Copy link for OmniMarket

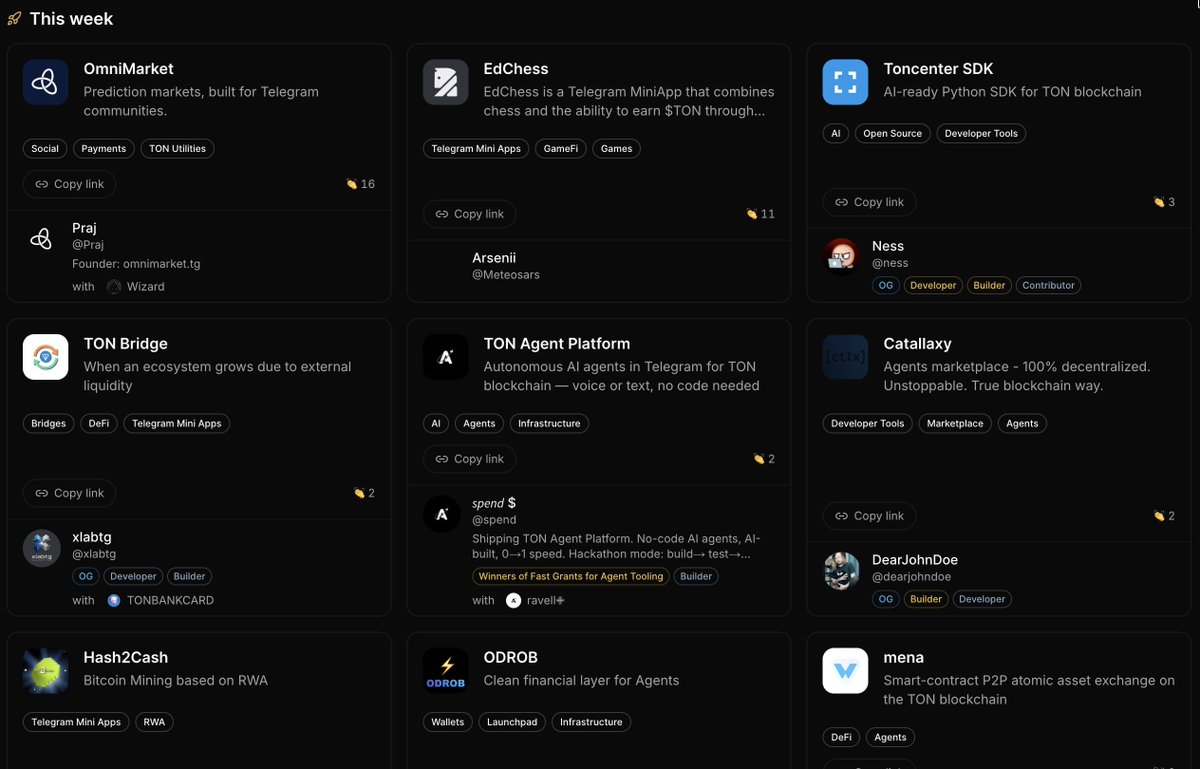(70, 184)
